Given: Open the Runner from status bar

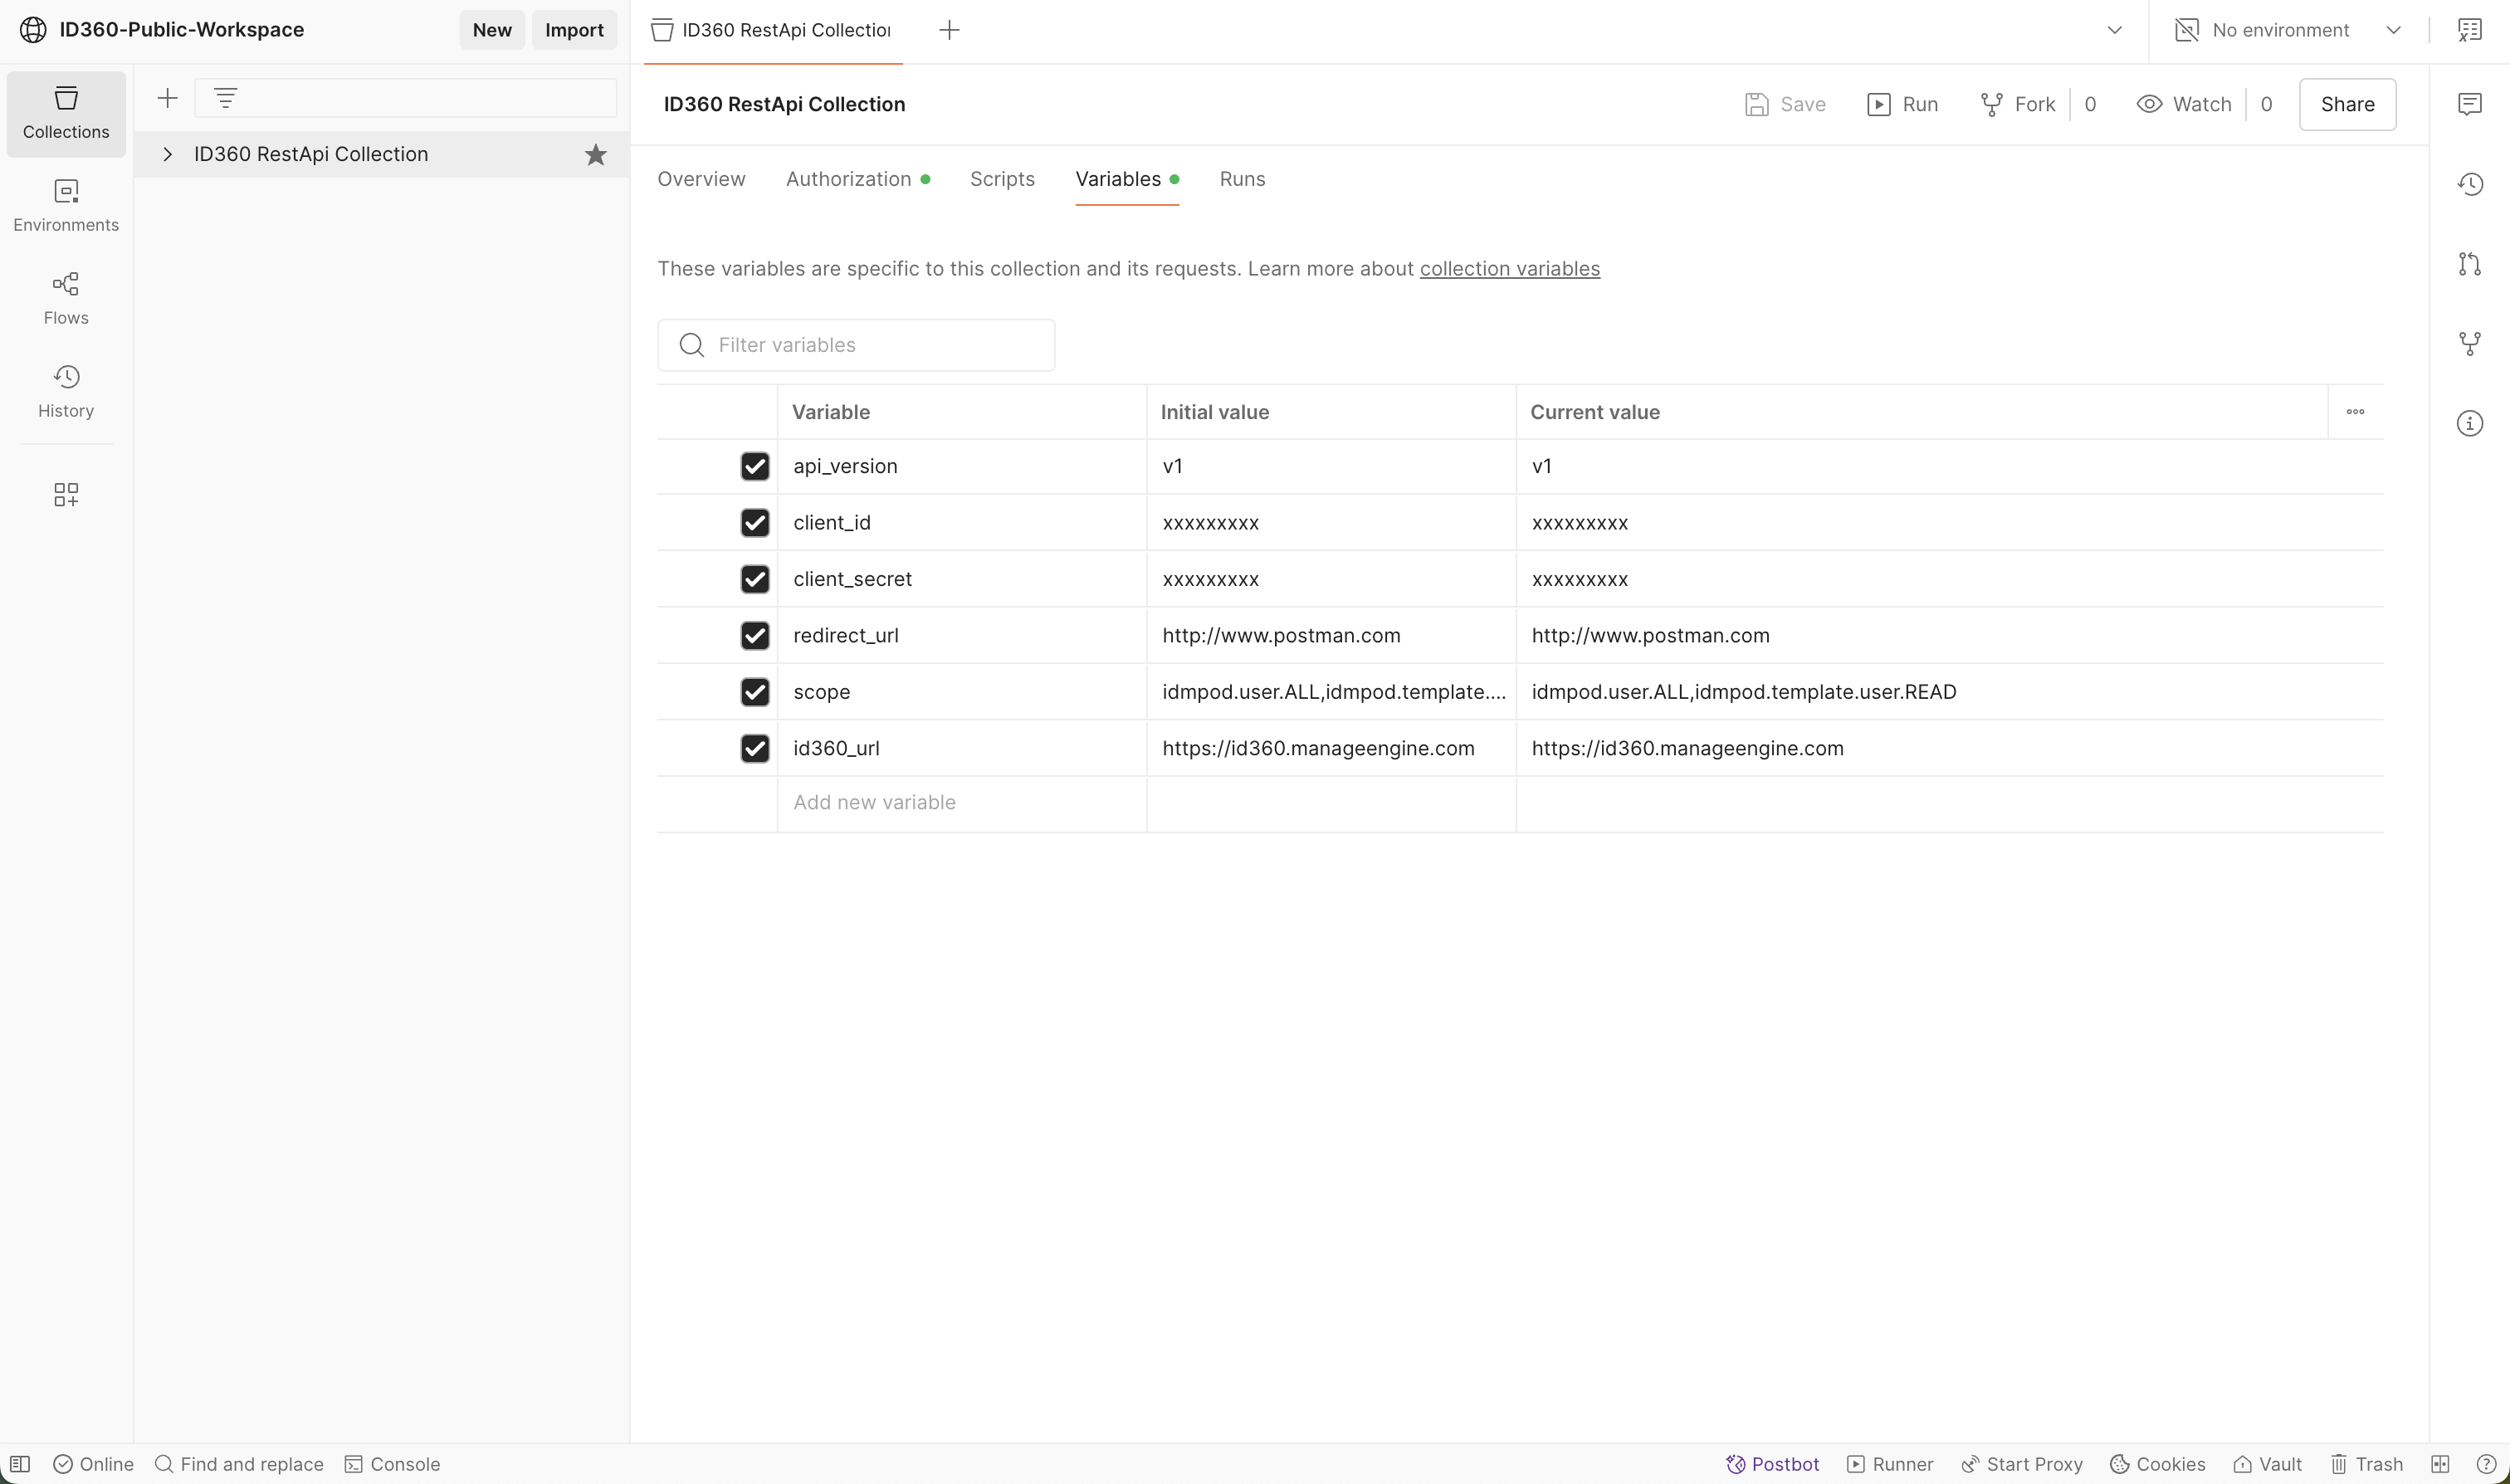Looking at the screenshot, I should coord(1890,1464).
